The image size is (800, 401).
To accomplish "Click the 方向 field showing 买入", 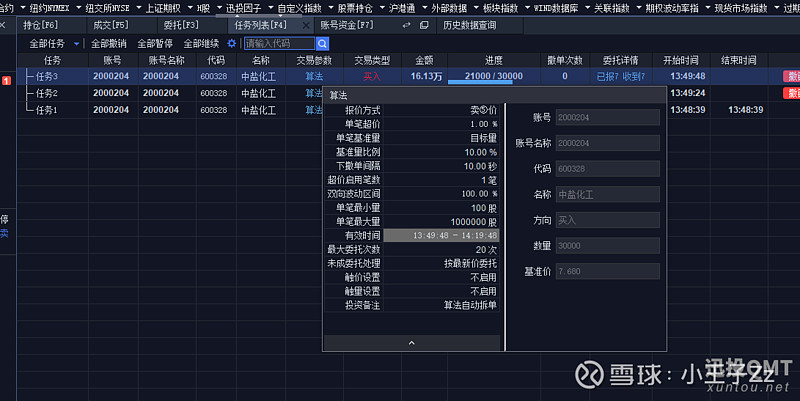I will 608,220.
